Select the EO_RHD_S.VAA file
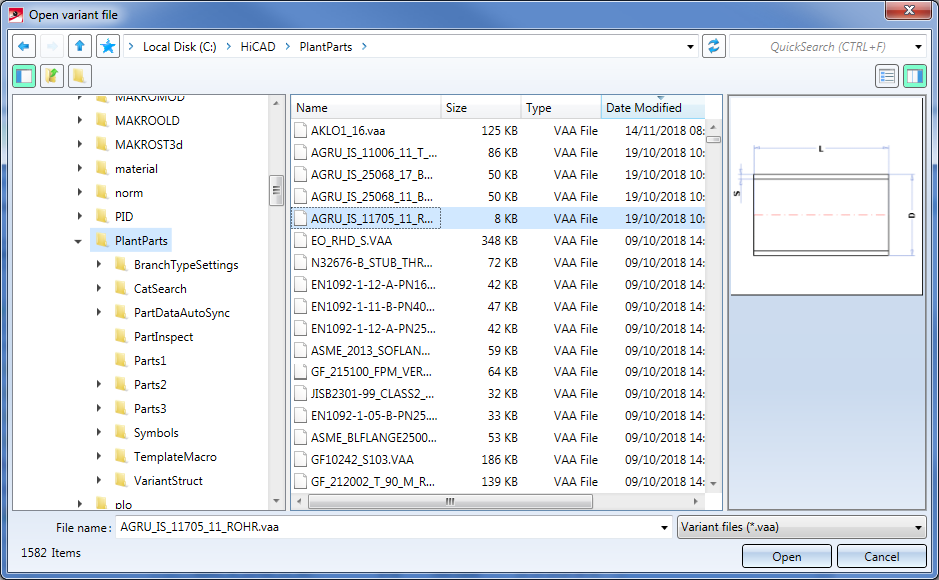 352,241
